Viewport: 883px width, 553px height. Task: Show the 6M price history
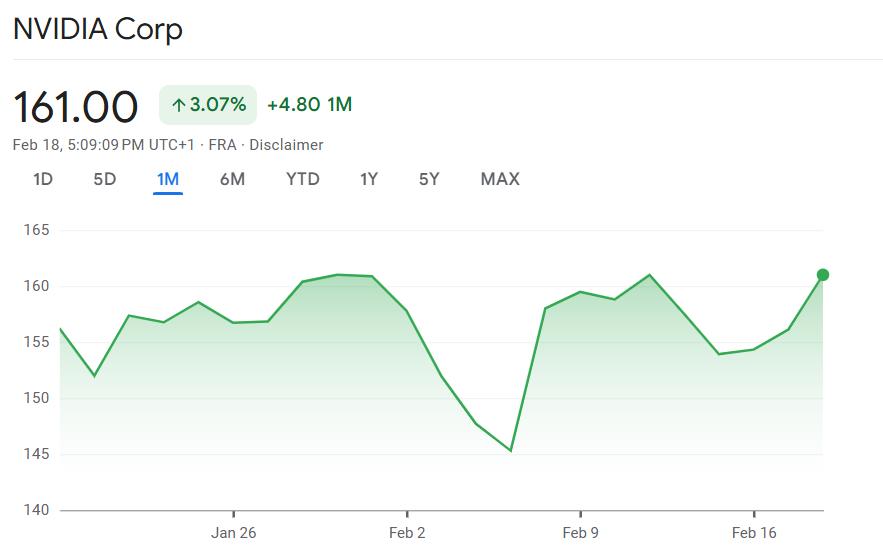232,179
